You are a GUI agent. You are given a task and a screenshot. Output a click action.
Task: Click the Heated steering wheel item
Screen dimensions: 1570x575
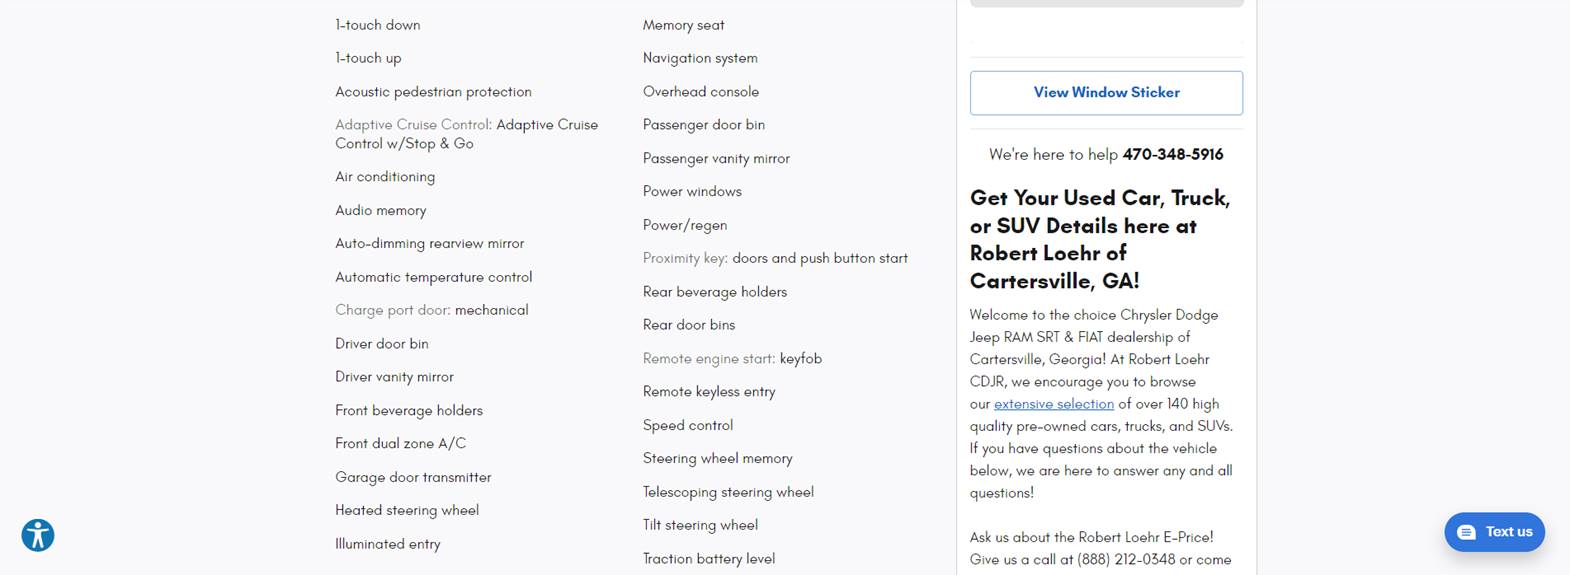[x=407, y=510]
